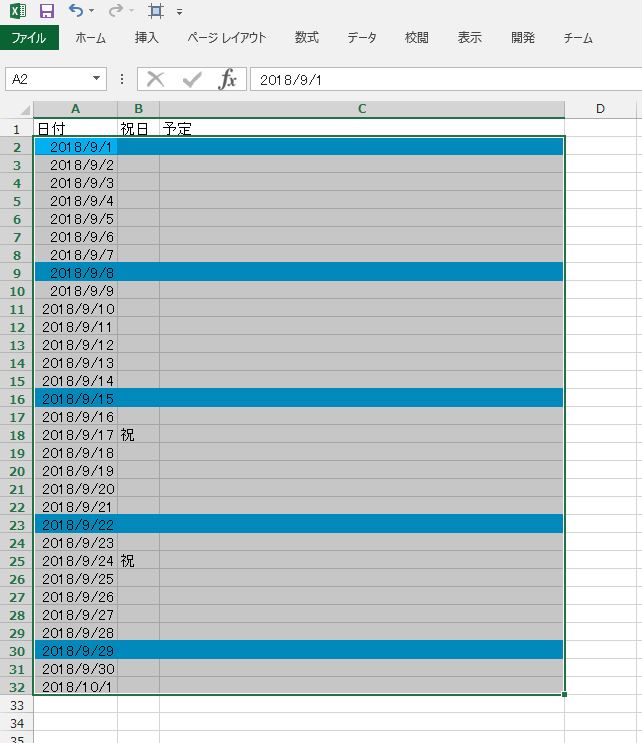Switch to the ホーム tab
This screenshot has width=642, height=743.
point(90,37)
